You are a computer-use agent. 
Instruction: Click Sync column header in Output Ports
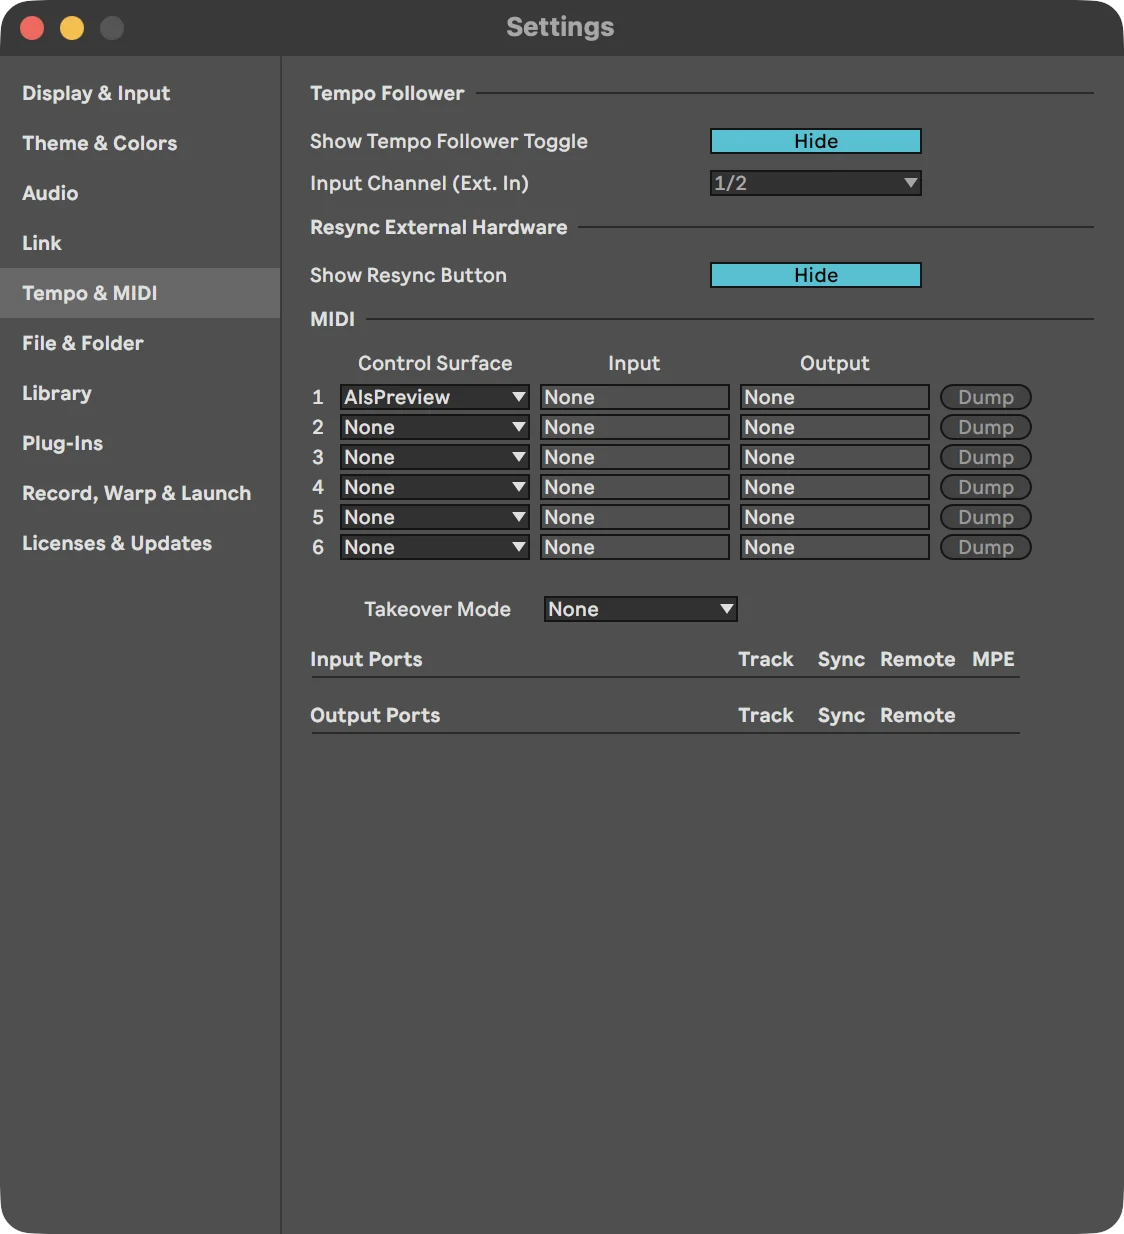(841, 715)
